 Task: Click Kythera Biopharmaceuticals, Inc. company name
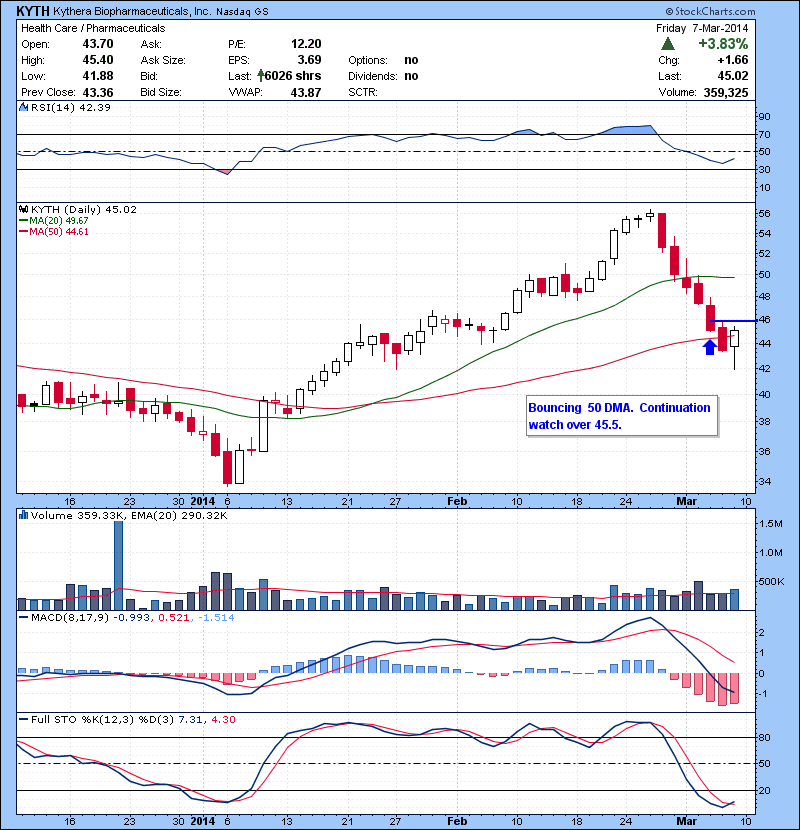[x=132, y=11]
